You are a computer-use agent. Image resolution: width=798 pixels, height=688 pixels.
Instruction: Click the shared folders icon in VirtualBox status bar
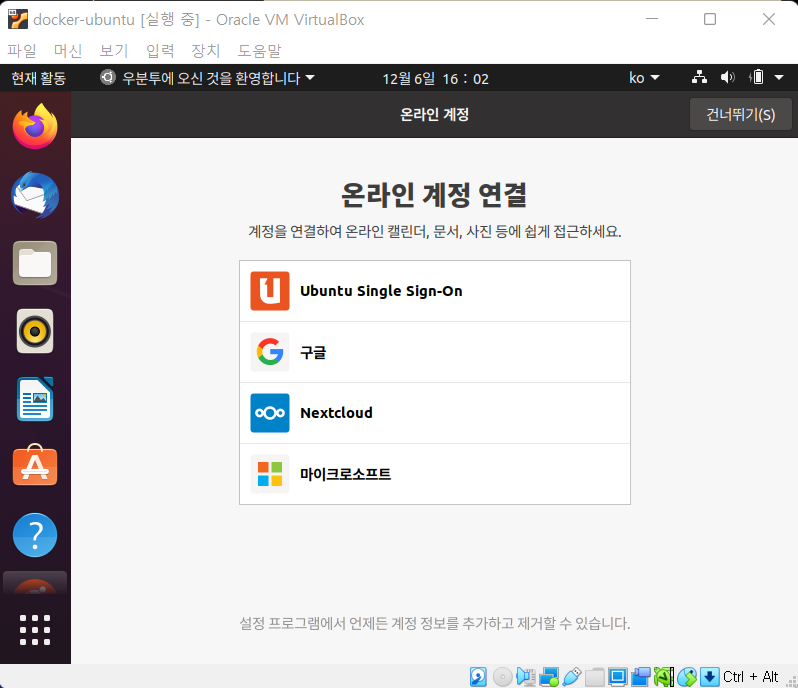pos(594,677)
